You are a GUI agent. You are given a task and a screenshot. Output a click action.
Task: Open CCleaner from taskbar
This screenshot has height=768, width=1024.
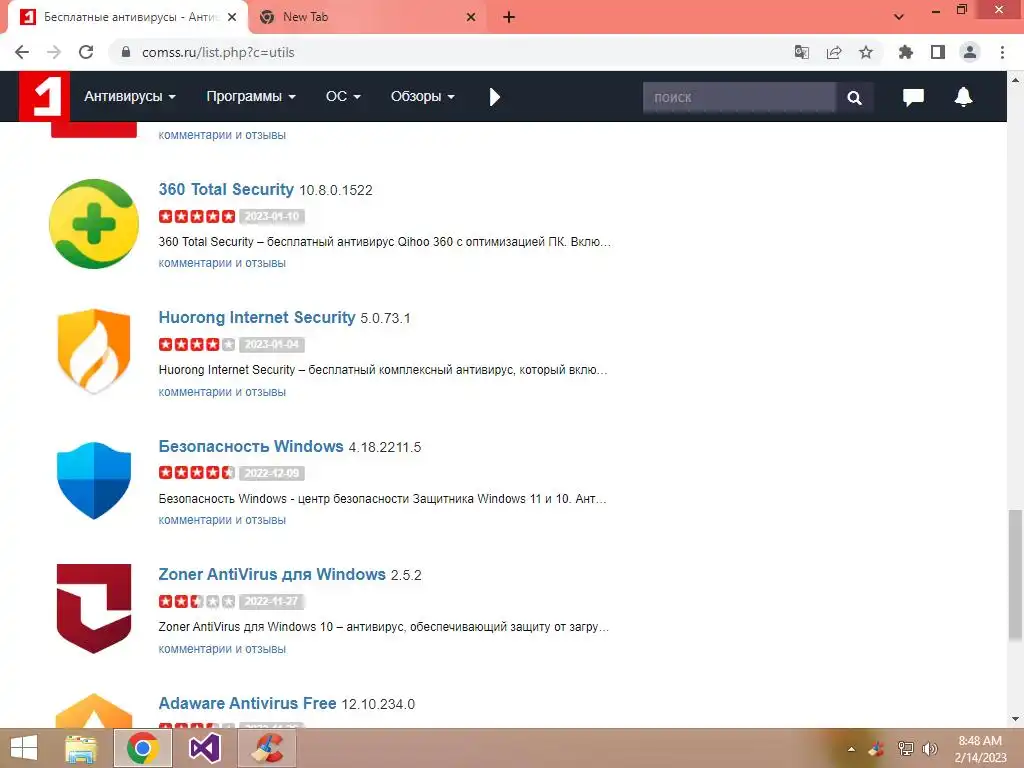coord(267,748)
